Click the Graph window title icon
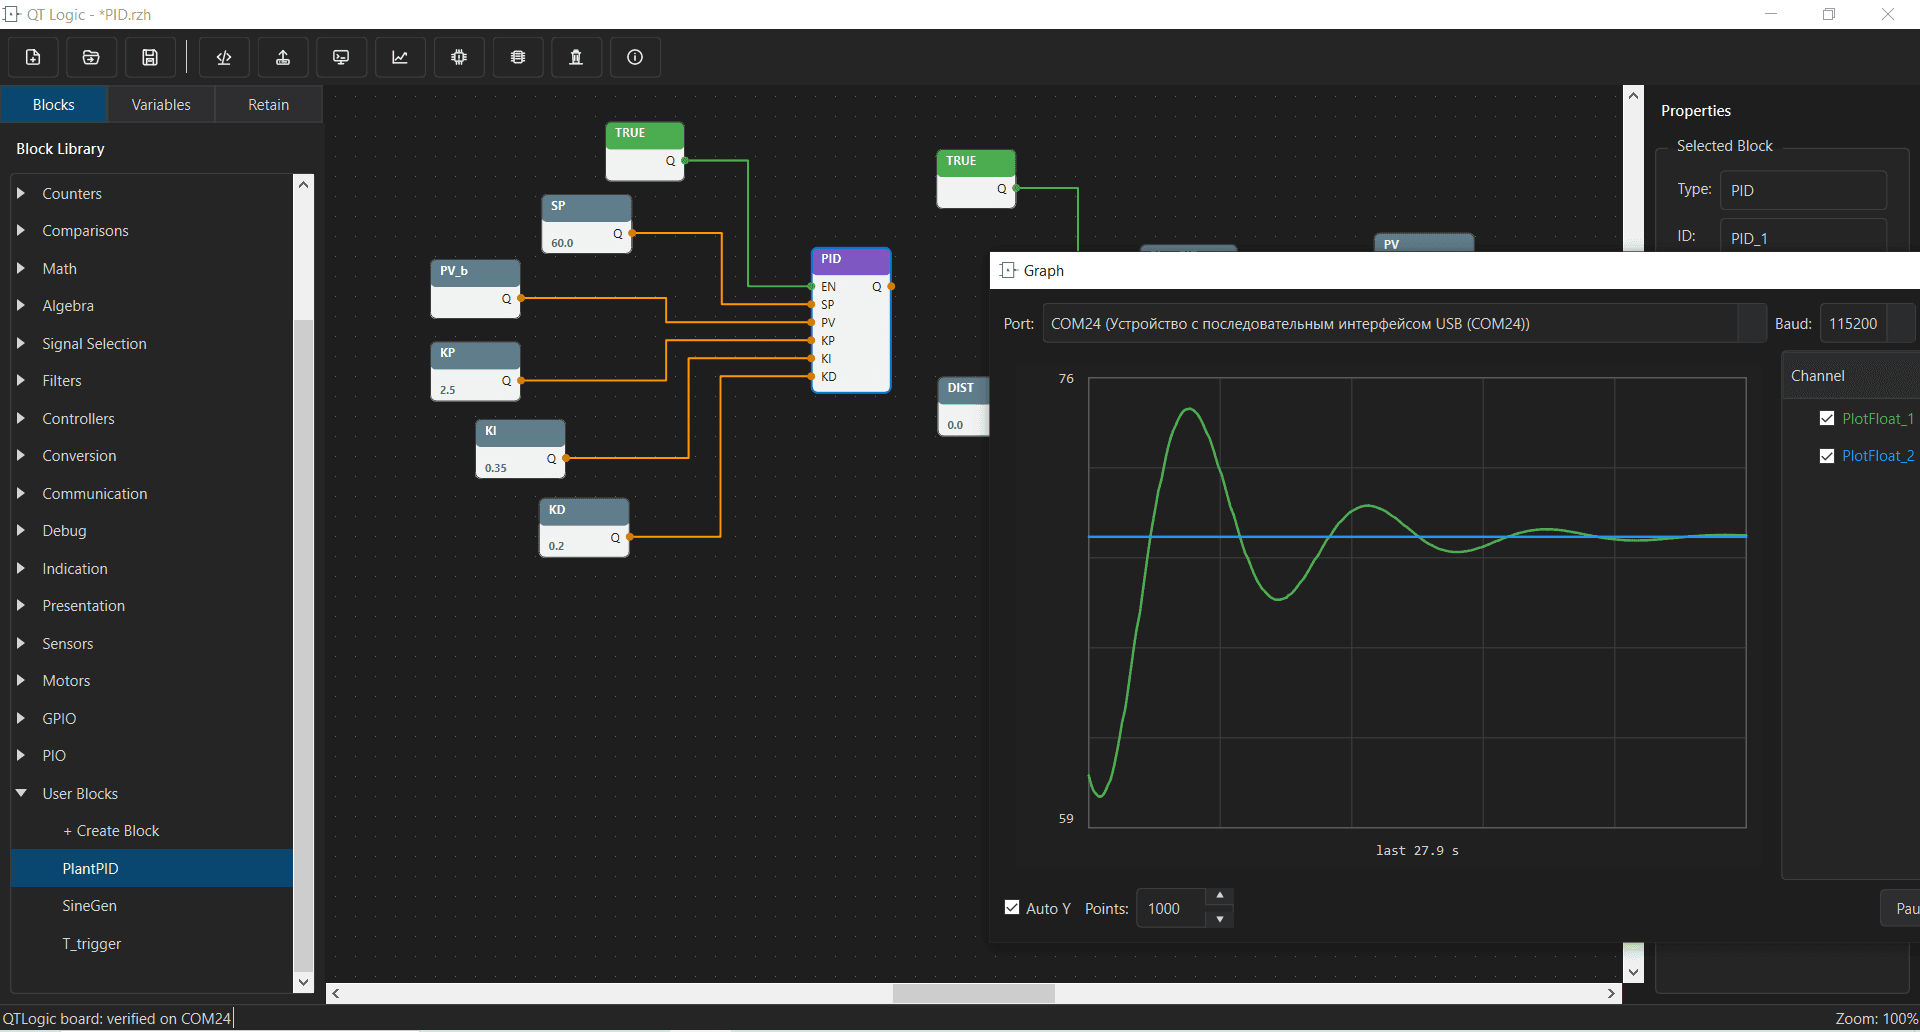The image size is (1920, 1032). pos(1008,270)
